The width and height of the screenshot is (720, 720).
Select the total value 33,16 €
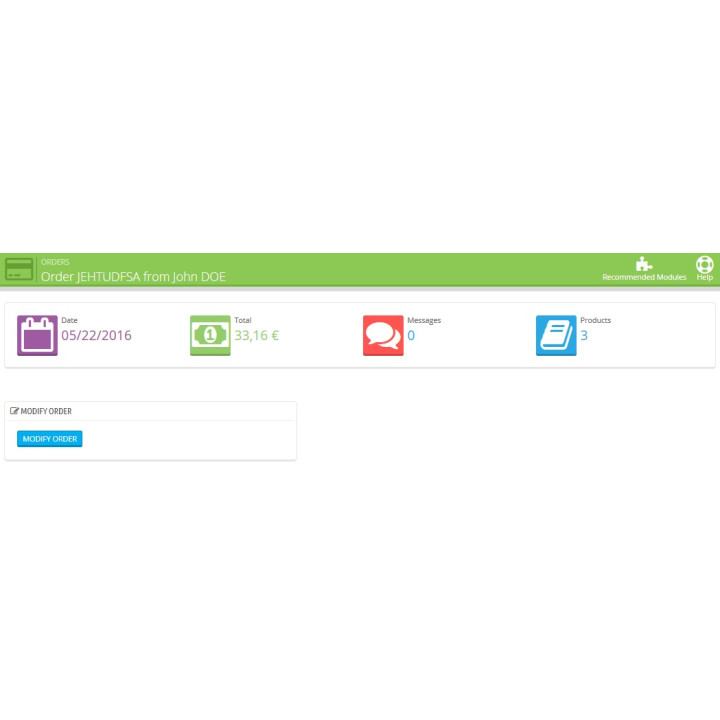pos(257,336)
